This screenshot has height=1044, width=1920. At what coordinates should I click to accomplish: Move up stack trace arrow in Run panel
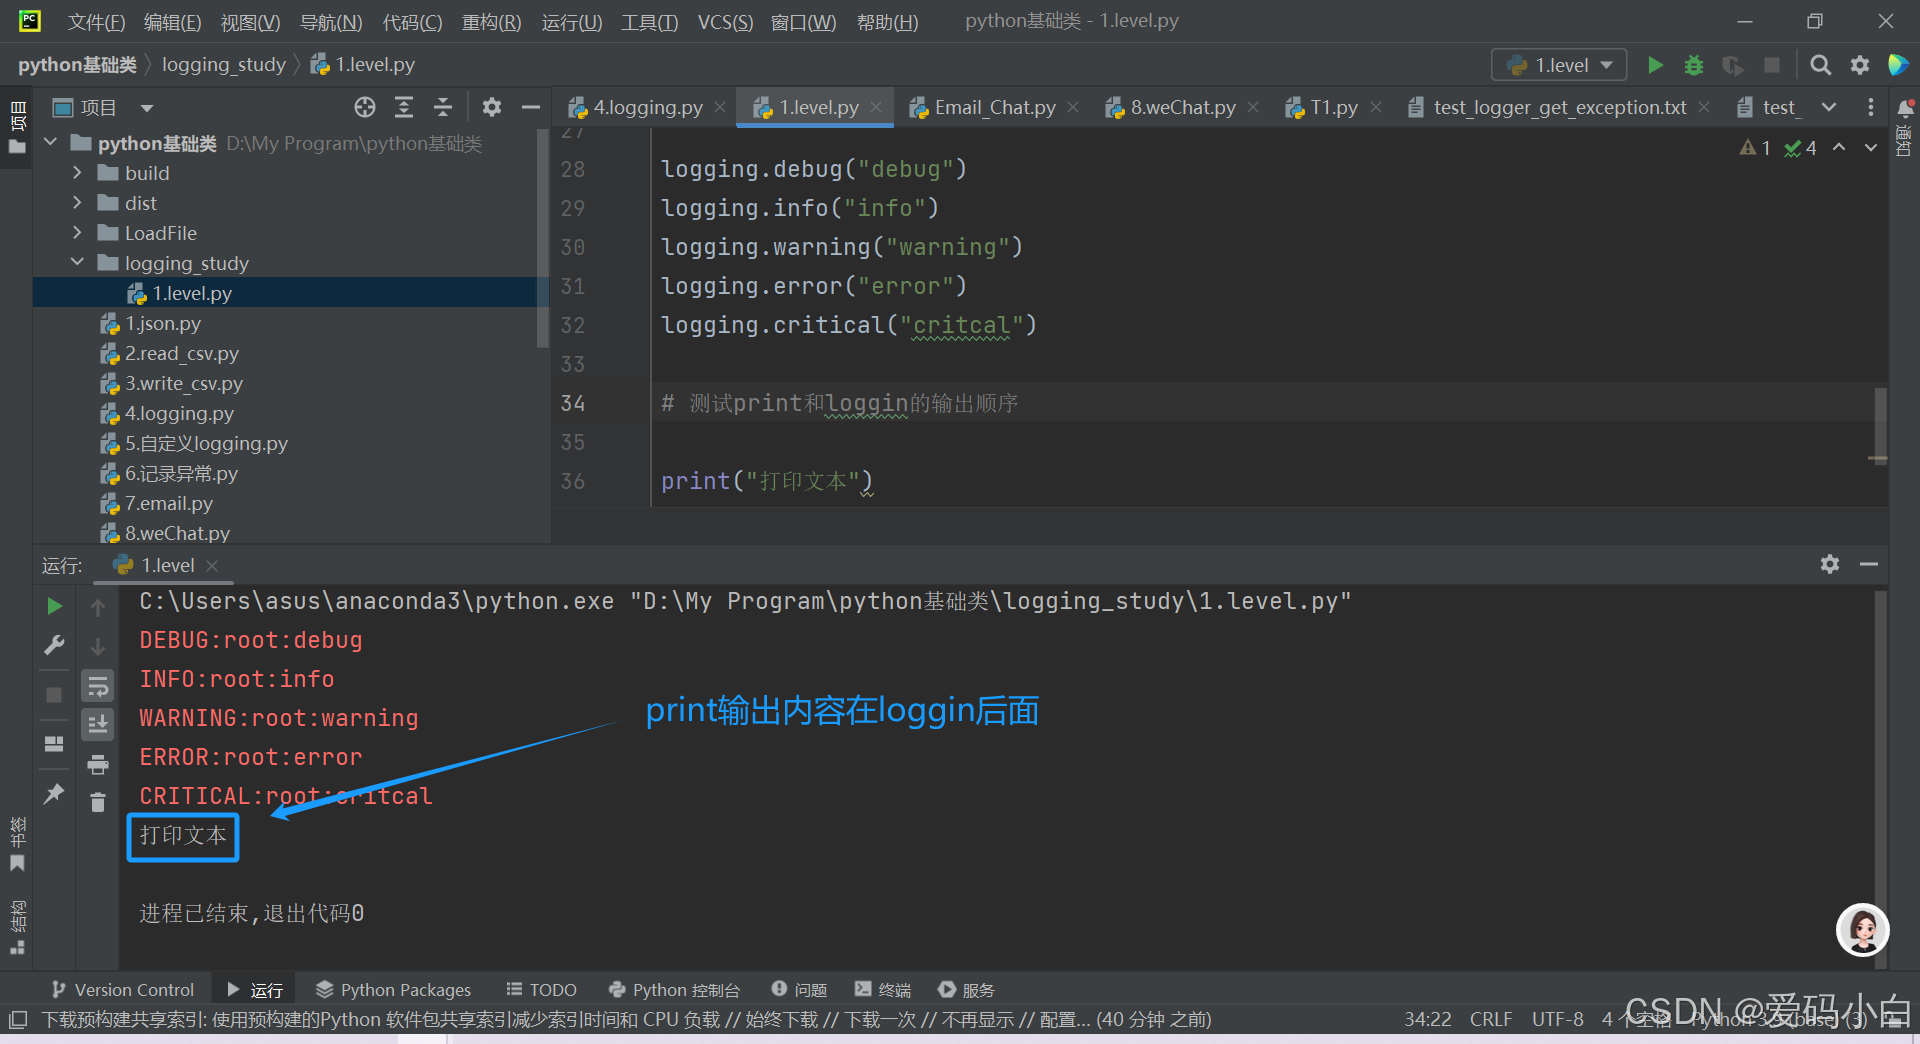point(98,607)
